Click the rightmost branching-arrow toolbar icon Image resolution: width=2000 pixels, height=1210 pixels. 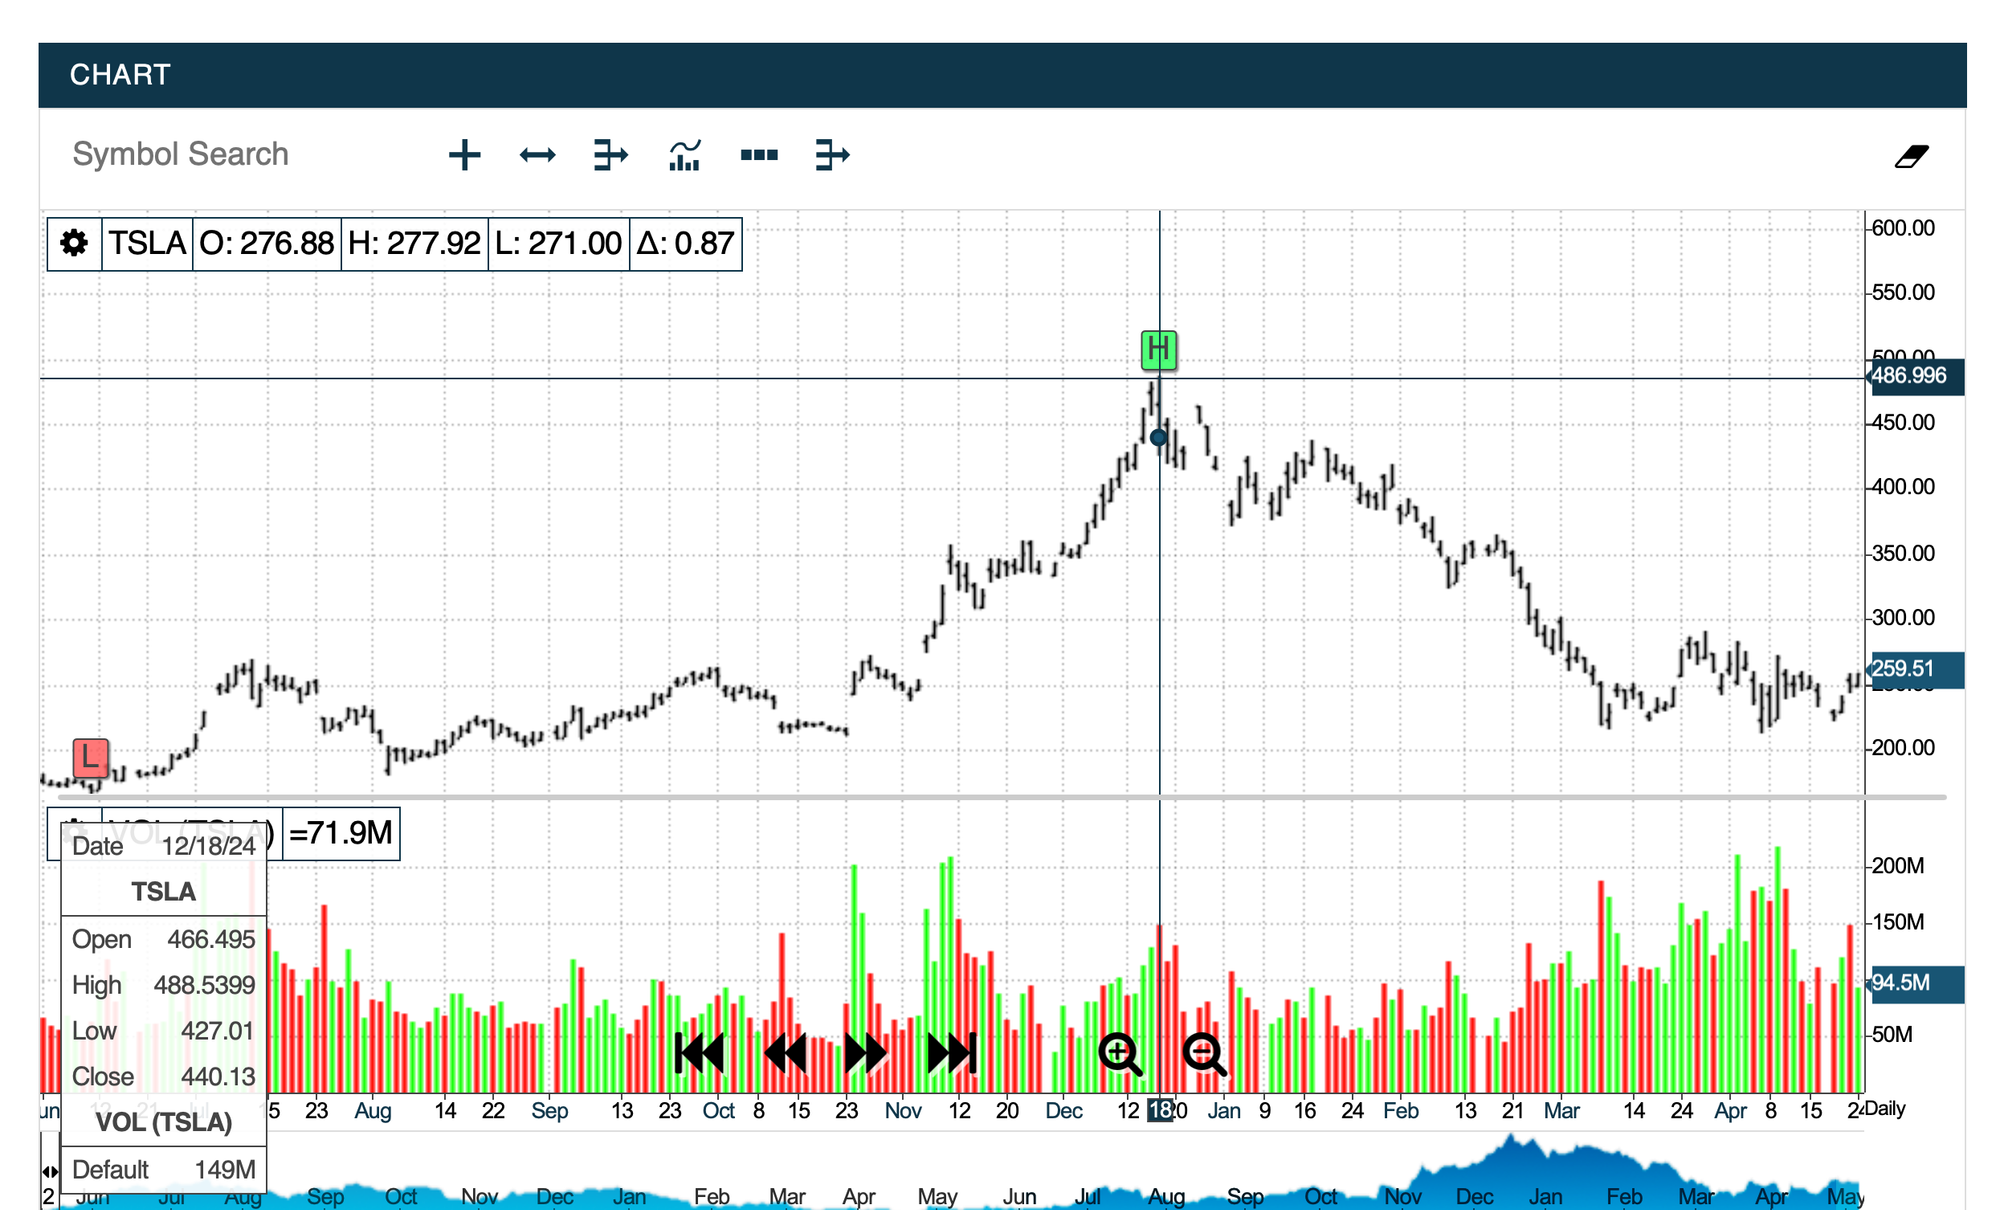(832, 155)
